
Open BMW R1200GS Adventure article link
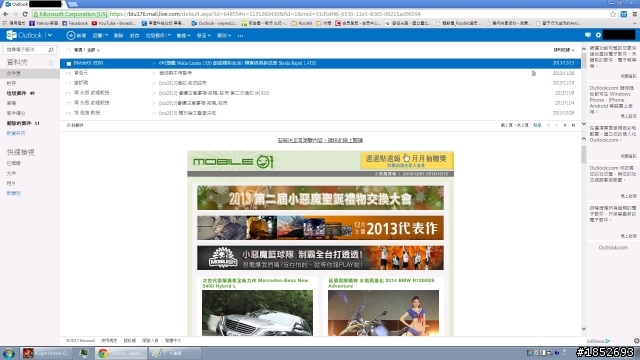click(381, 283)
